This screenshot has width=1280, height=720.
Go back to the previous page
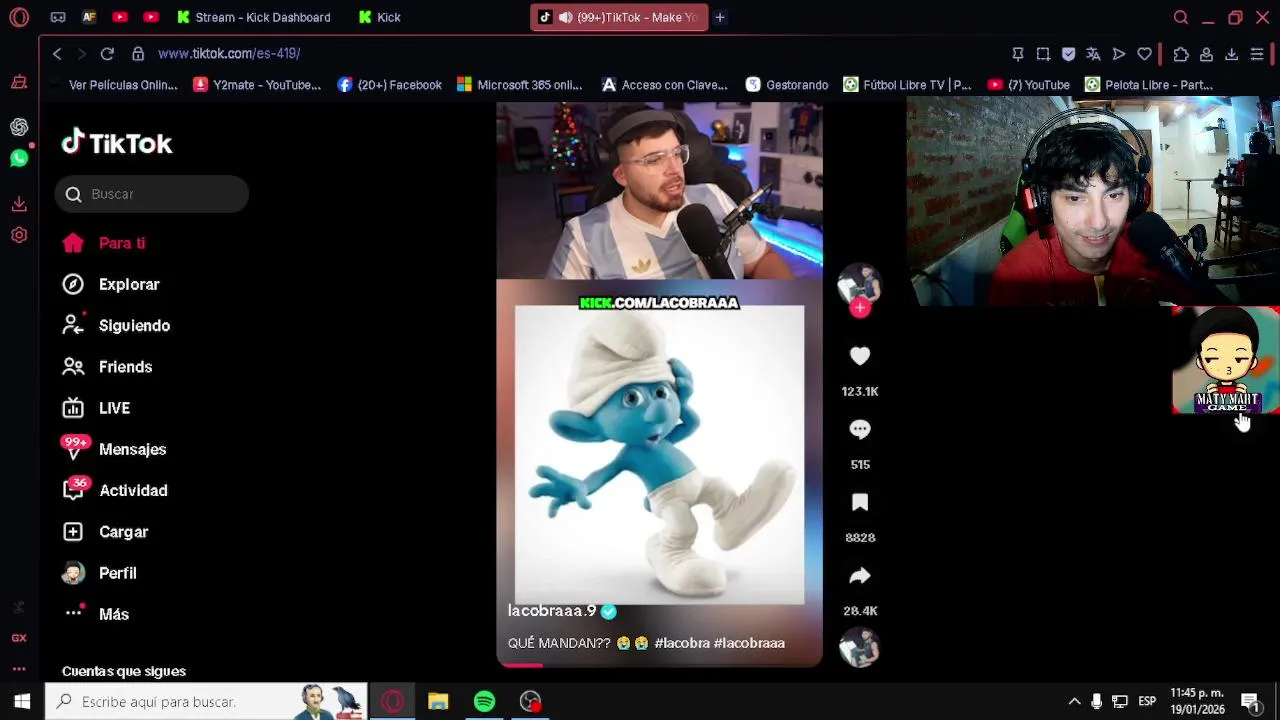tap(57, 54)
